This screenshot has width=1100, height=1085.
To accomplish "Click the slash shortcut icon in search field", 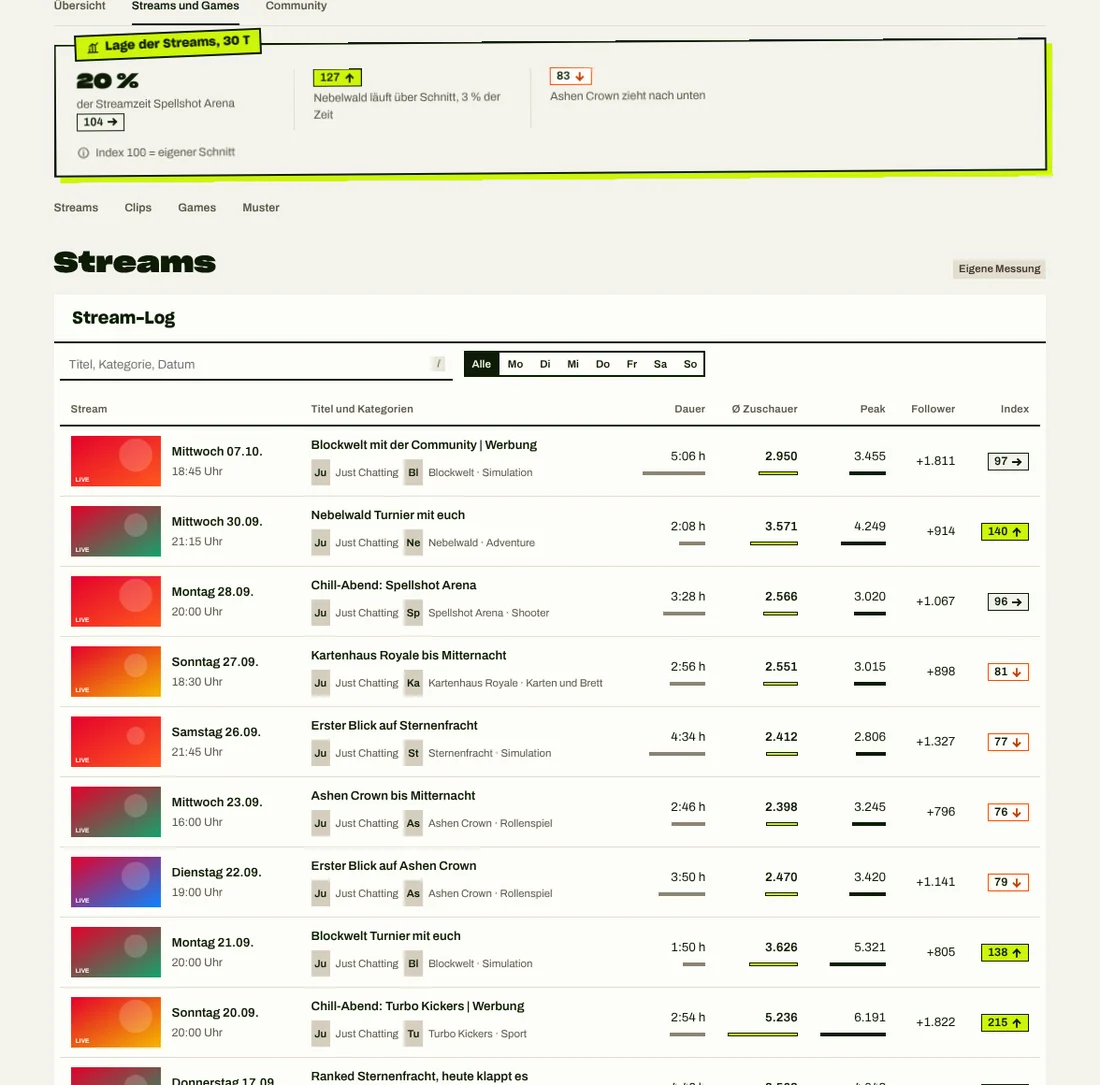I will pyautogui.click(x=438, y=363).
